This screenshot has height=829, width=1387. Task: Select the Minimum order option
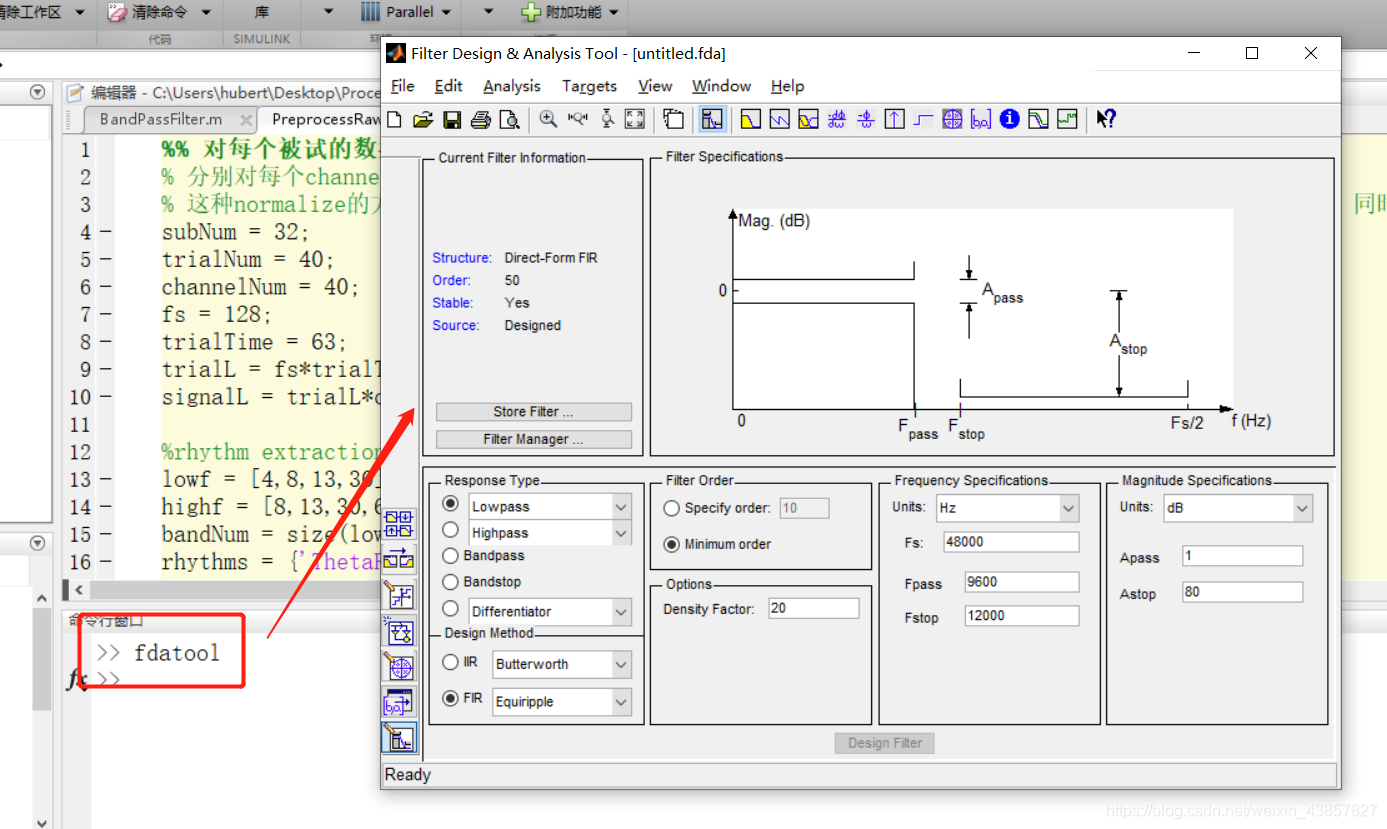672,544
